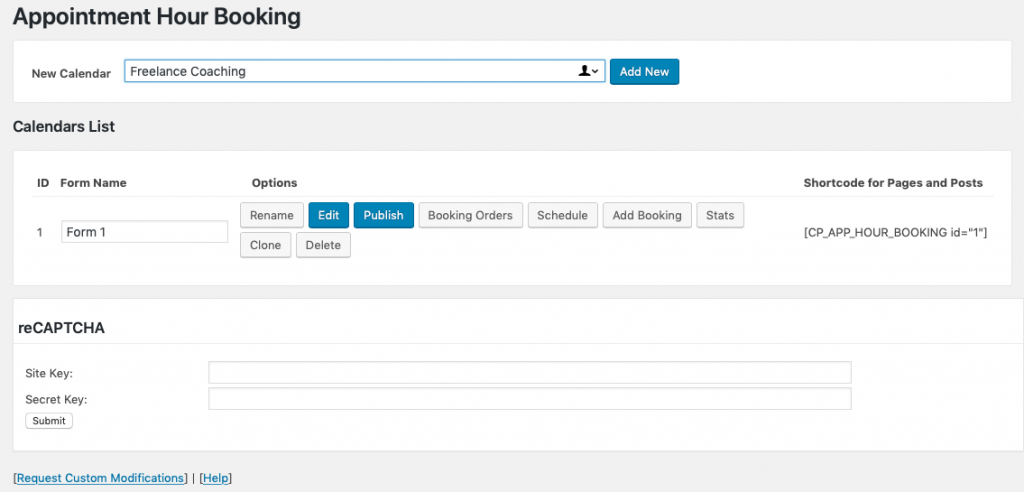Click the reCAPTCHA Secret Key input
This screenshot has height=492, width=1024.
tap(529, 399)
